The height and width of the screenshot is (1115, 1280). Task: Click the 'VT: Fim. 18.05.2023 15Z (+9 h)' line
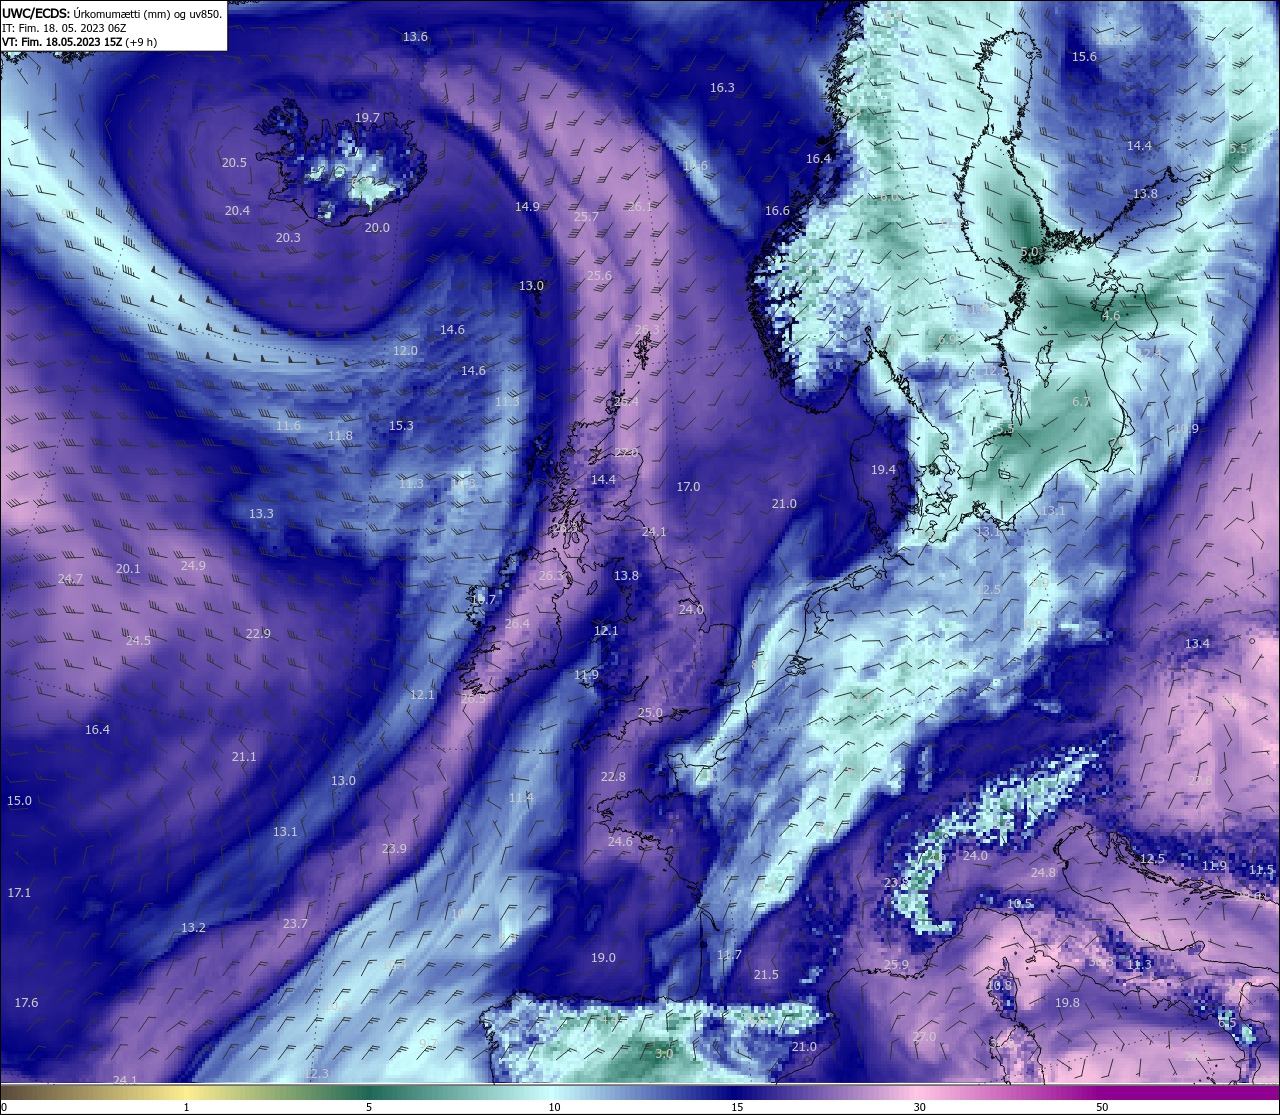coord(79,42)
